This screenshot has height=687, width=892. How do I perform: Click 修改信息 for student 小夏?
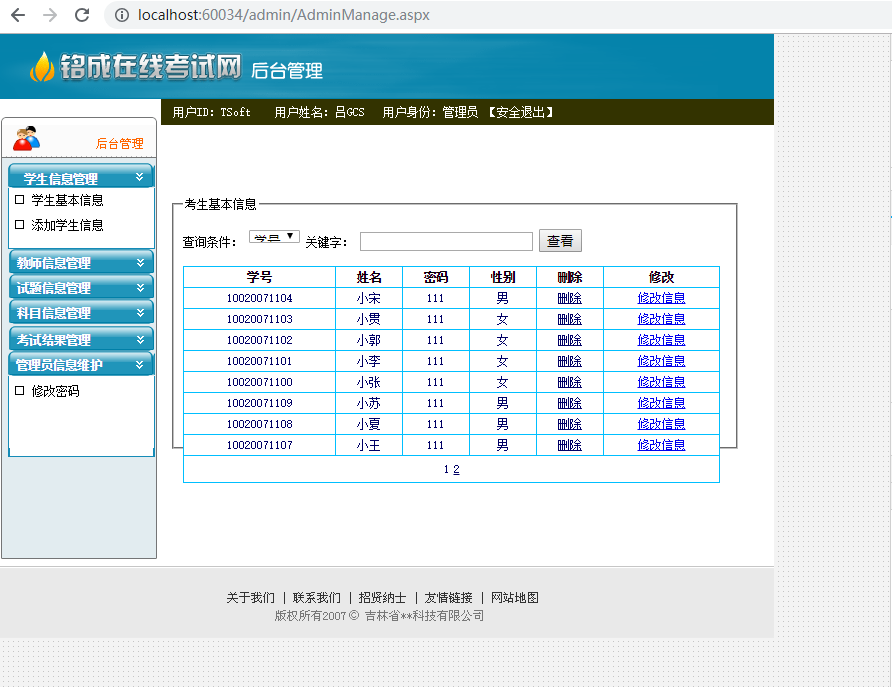[661, 424]
